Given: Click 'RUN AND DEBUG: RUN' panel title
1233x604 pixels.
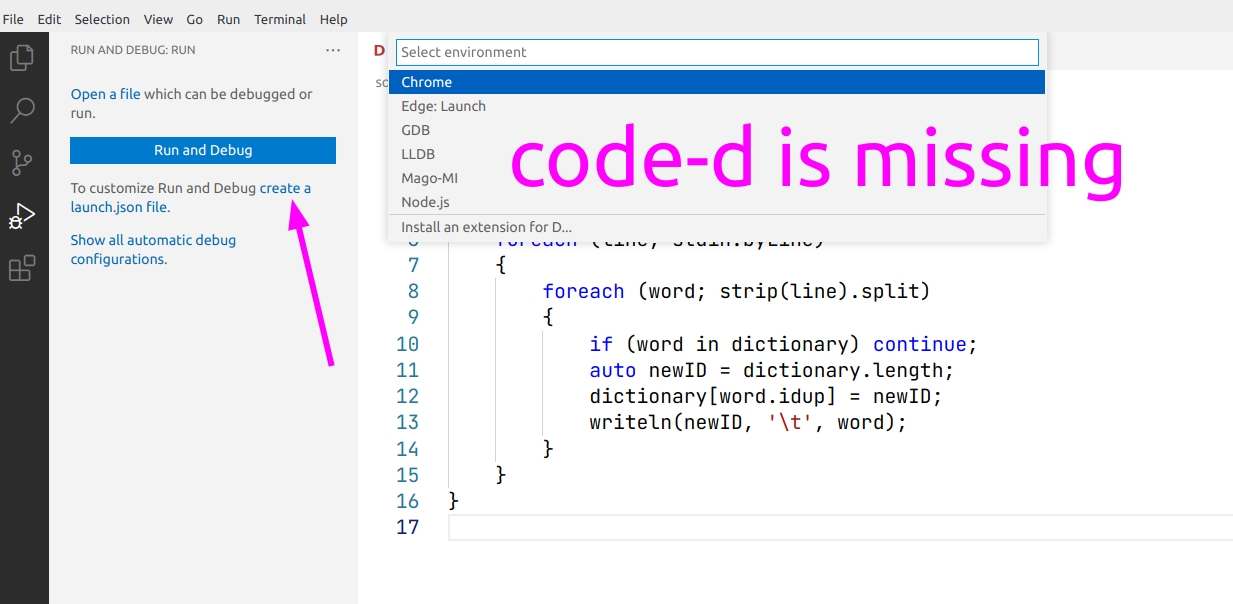Looking at the screenshot, I should pos(133,50).
